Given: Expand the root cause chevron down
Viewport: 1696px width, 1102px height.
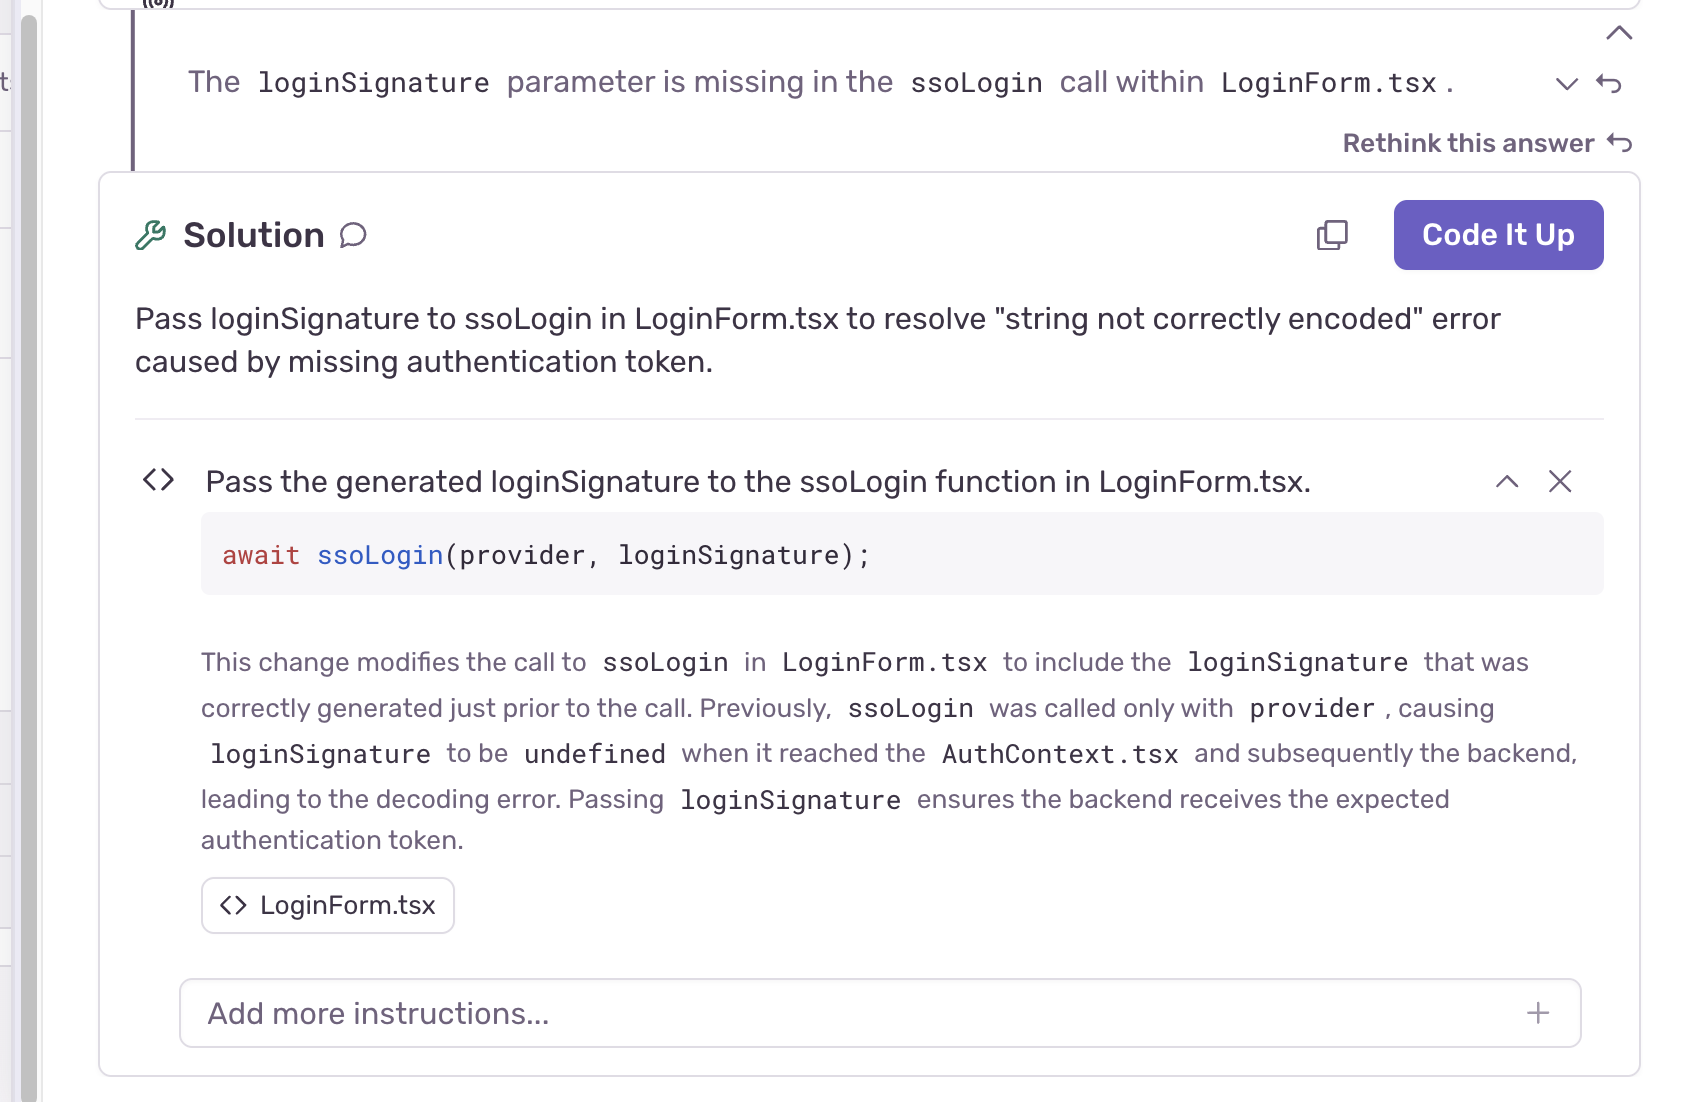Looking at the screenshot, I should [x=1567, y=84].
